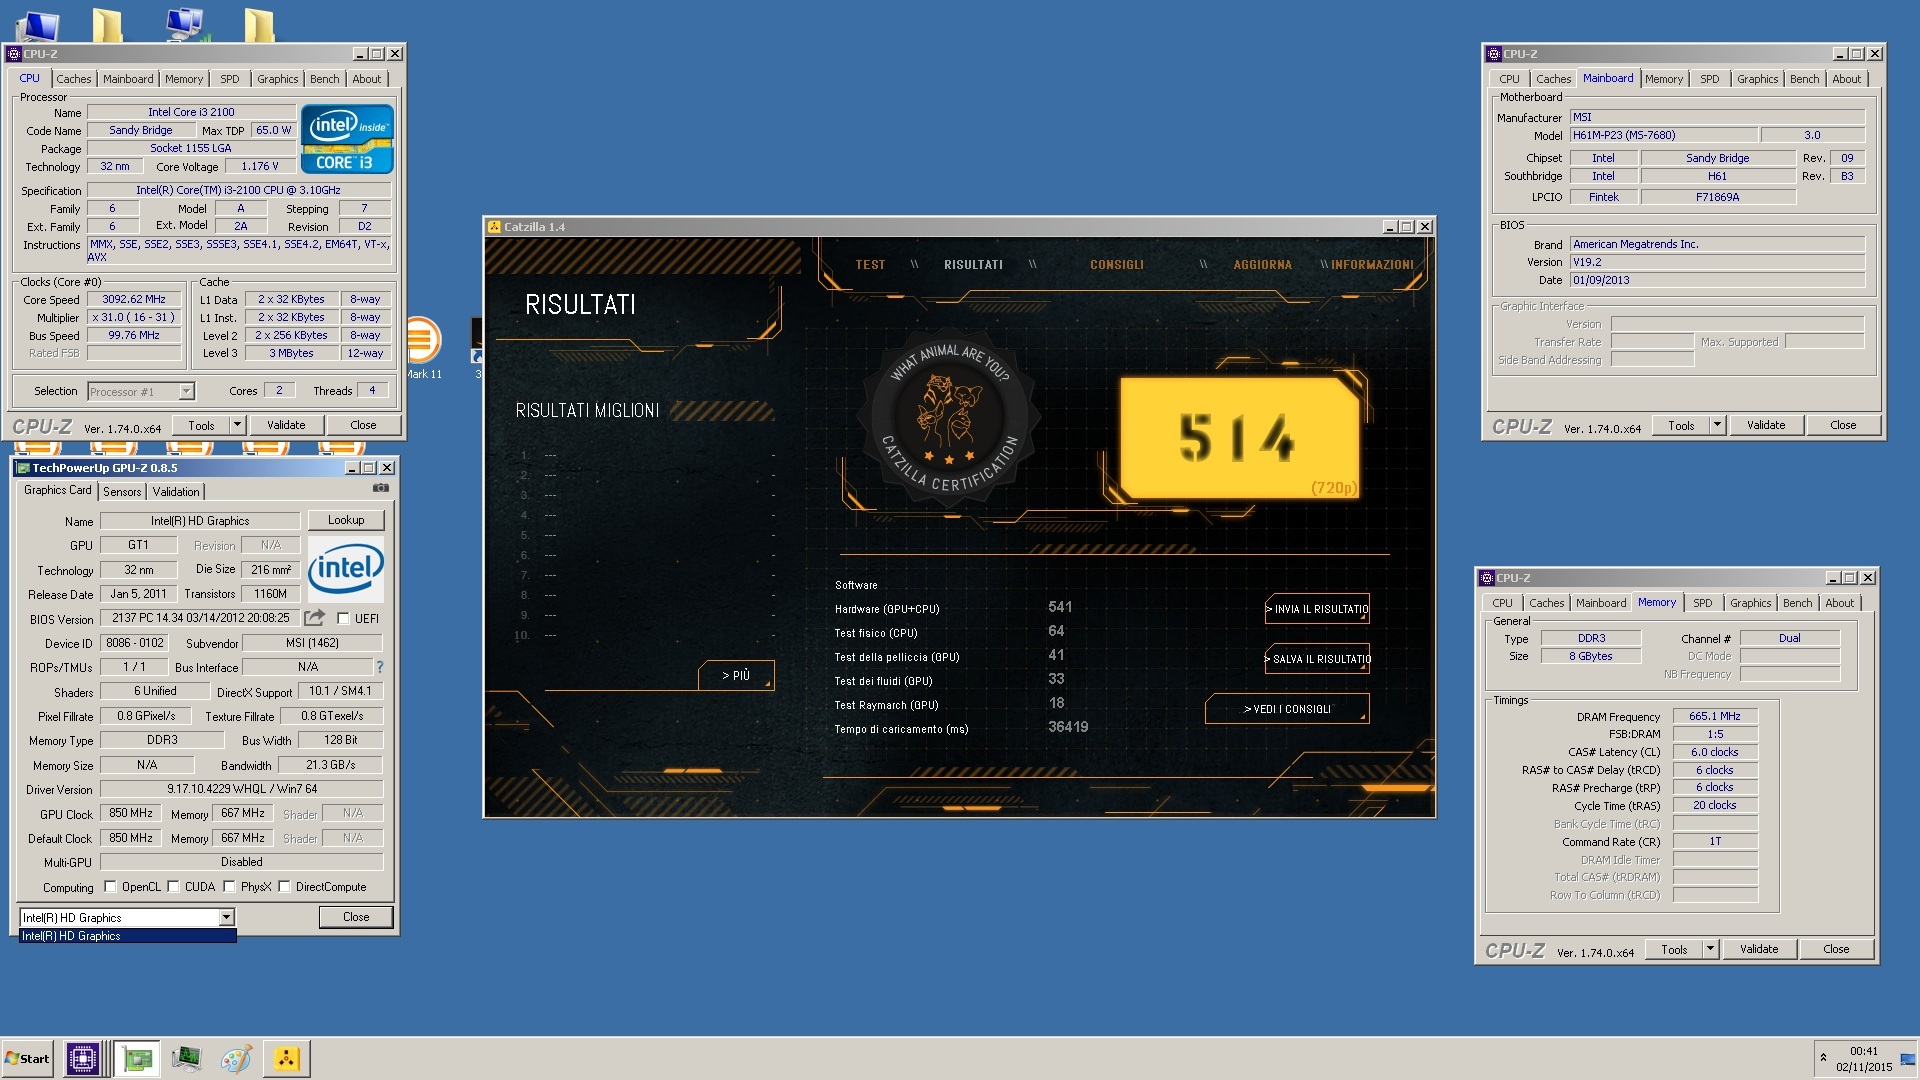This screenshot has height=1080, width=1920.
Task: Click the yellow Catzilla taskbar icon
Action: click(287, 1058)
